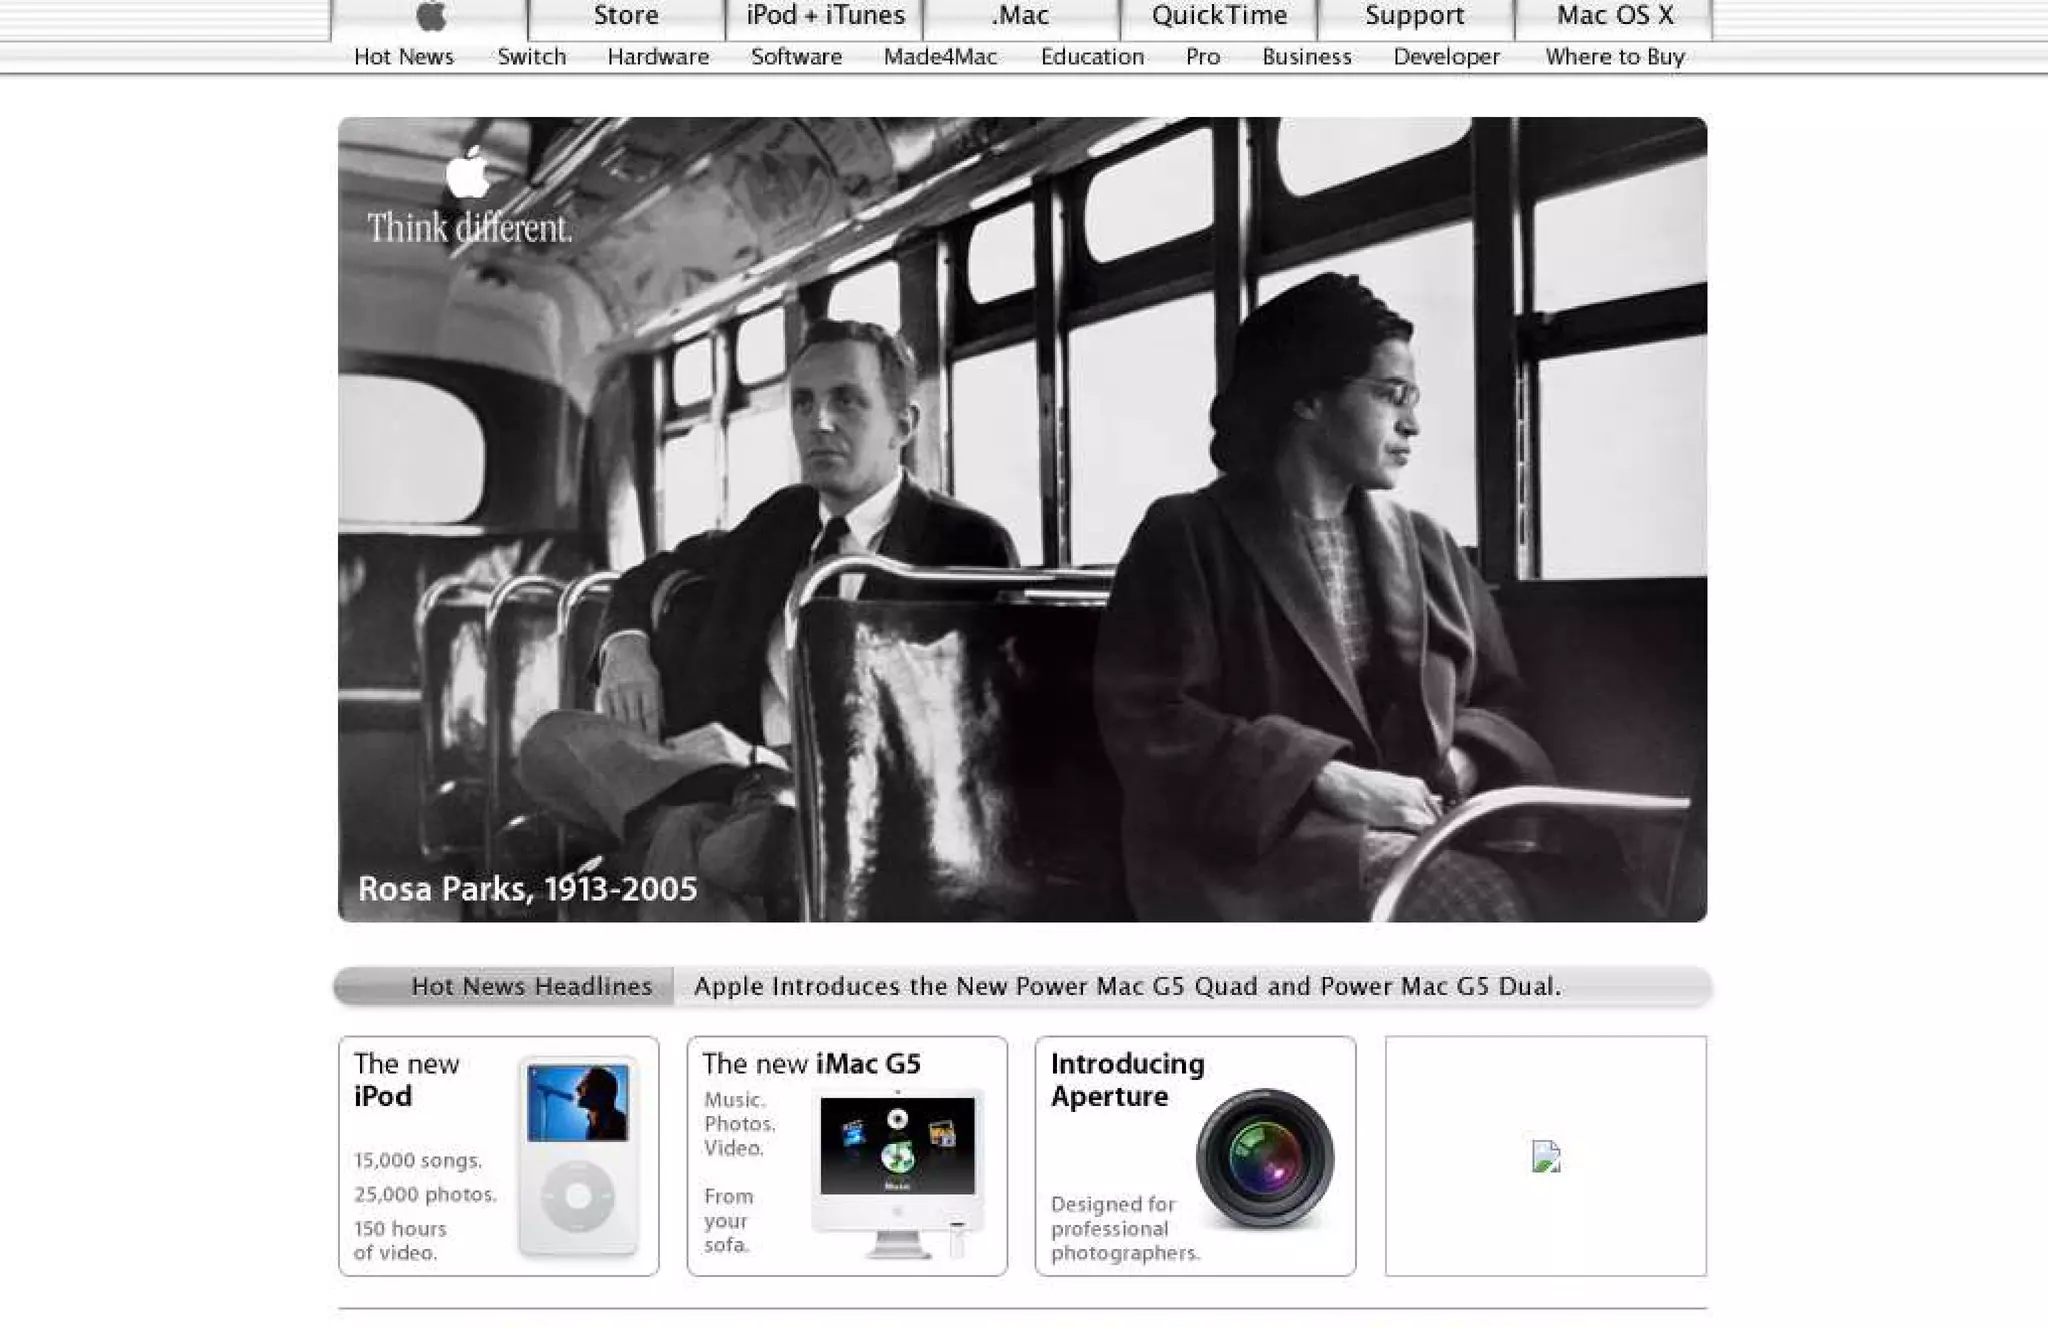The height and width of the screenshot is (1327, 2048).
Task: Click 'Music. Photos. Video.' iMac text
Action: [x=740, y=1124]
